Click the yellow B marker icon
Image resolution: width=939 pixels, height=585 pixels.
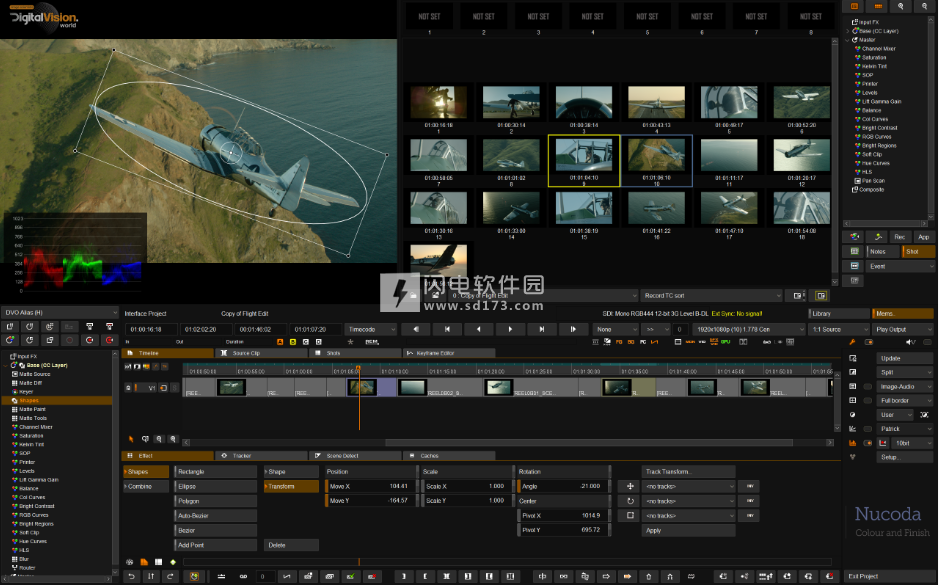(x=293, y=342)
